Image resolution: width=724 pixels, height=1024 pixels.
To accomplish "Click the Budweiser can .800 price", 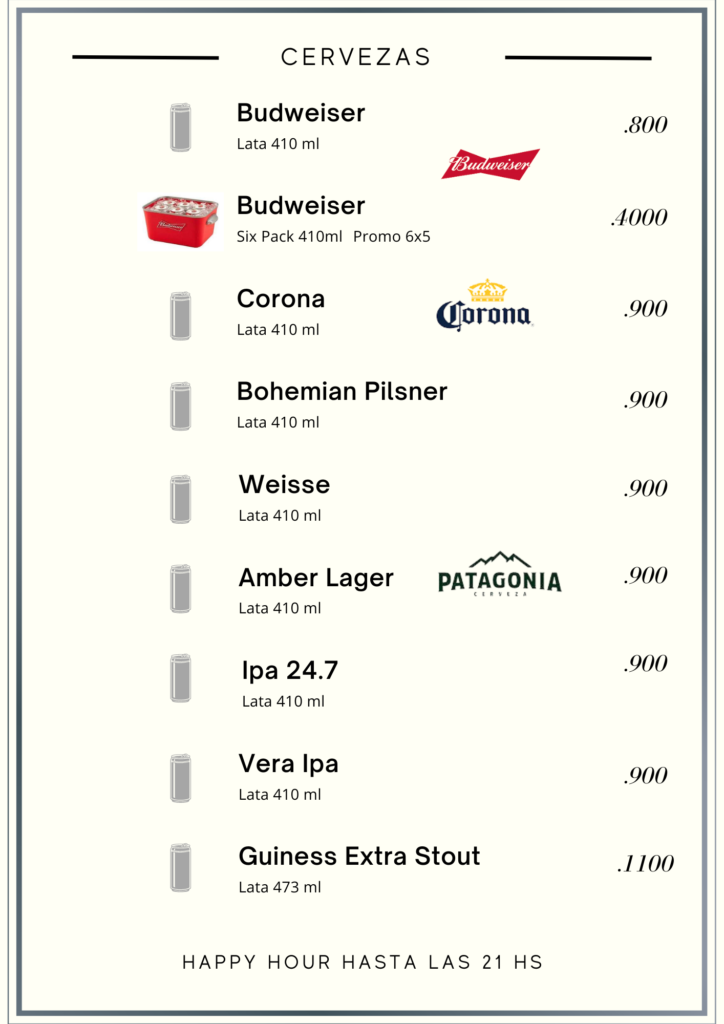I will (x=645, y=125).
